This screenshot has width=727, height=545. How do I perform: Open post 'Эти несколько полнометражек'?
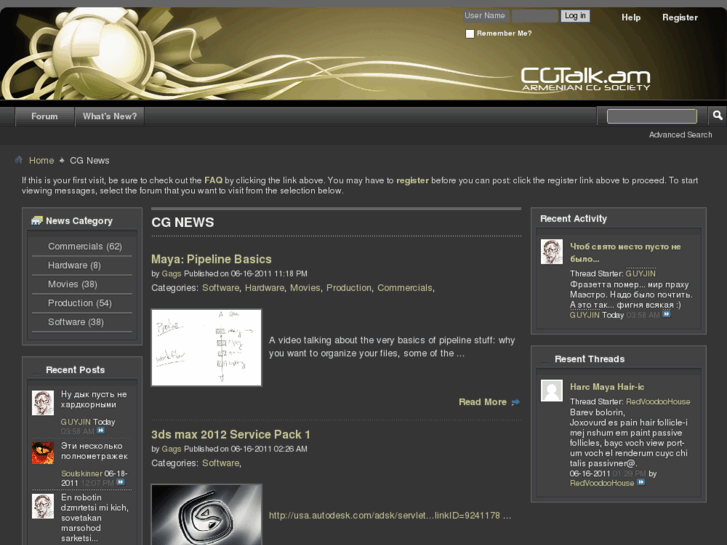(x=94, y=451)
